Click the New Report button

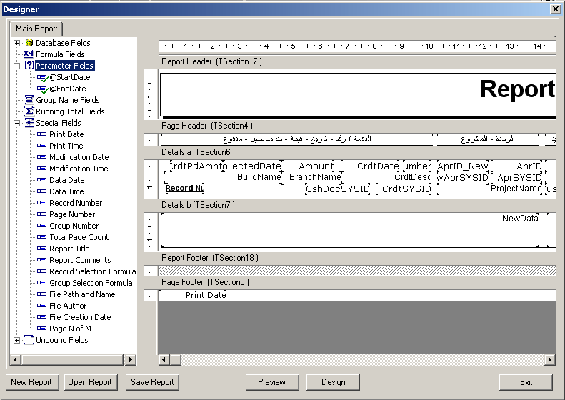tap(32, 382)
